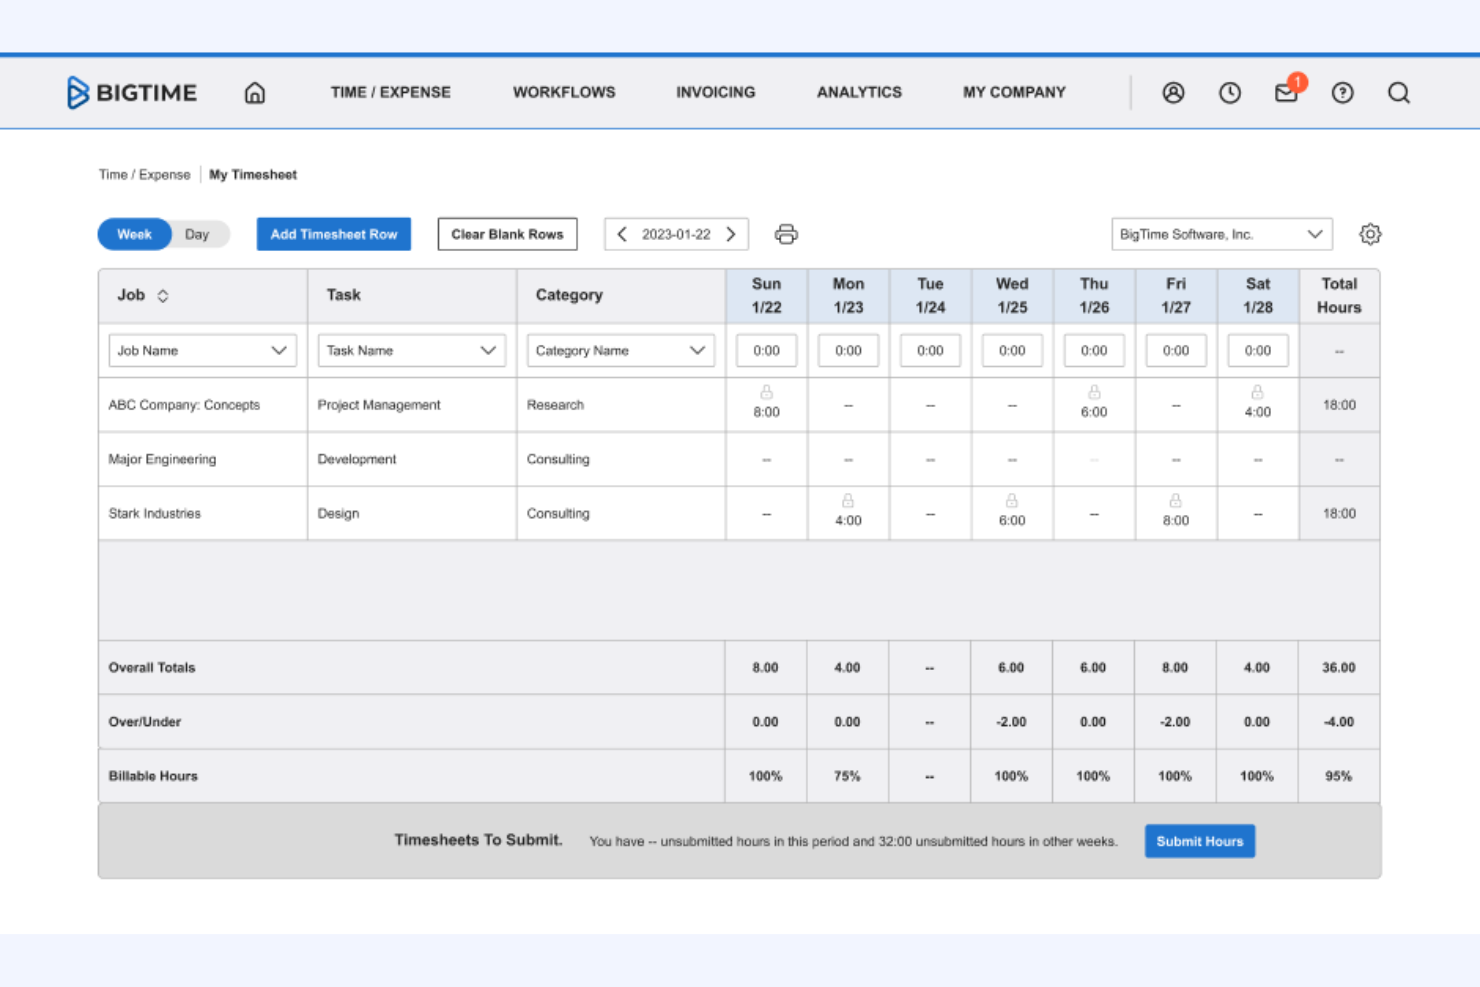Click the search magnifier icon

pyautogui.click(x=1399, y=93)
